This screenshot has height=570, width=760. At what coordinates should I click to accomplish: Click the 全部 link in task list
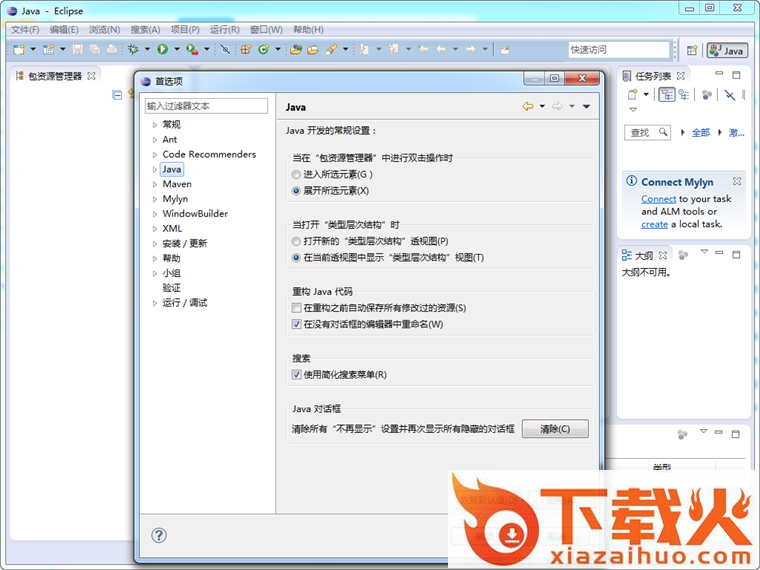(x=700, y=132)
